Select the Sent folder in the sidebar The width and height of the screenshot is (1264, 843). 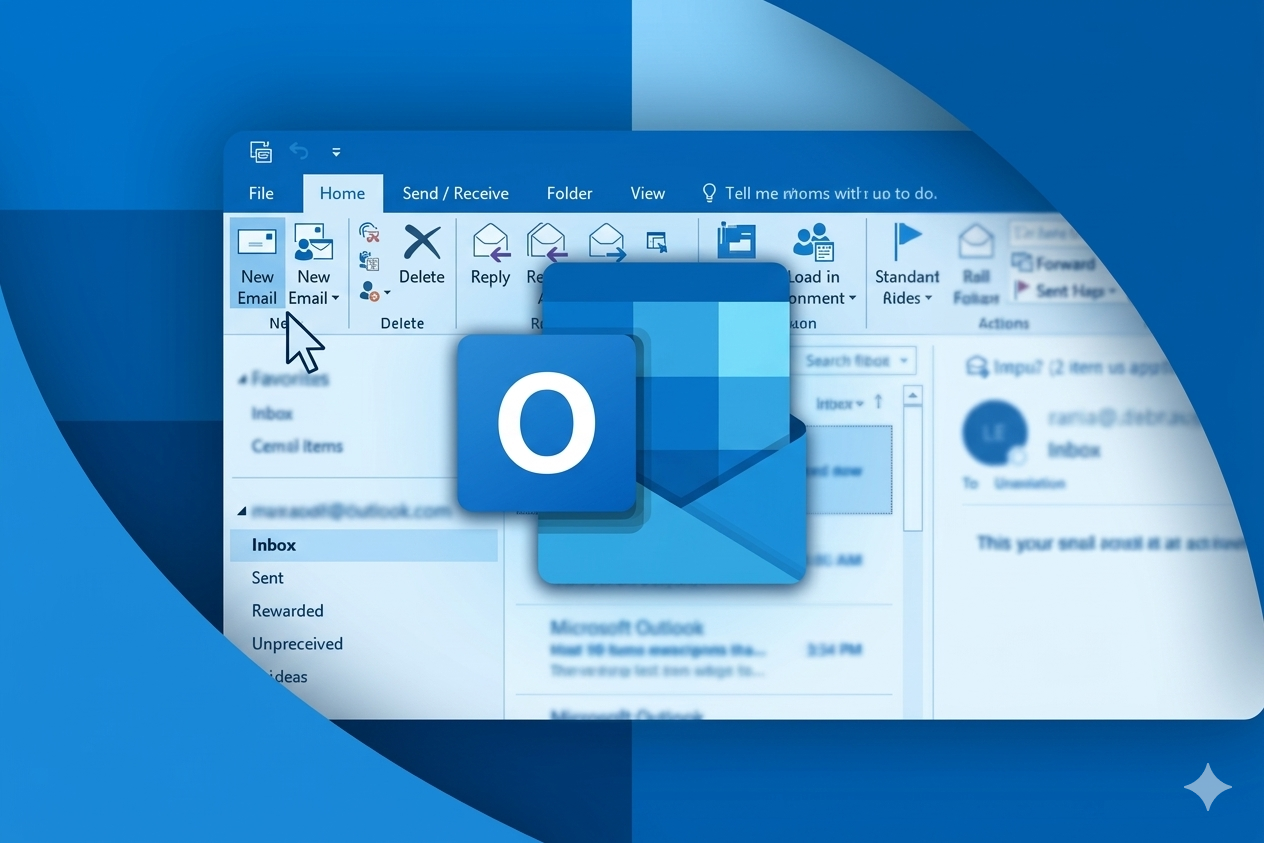point(268,578)
